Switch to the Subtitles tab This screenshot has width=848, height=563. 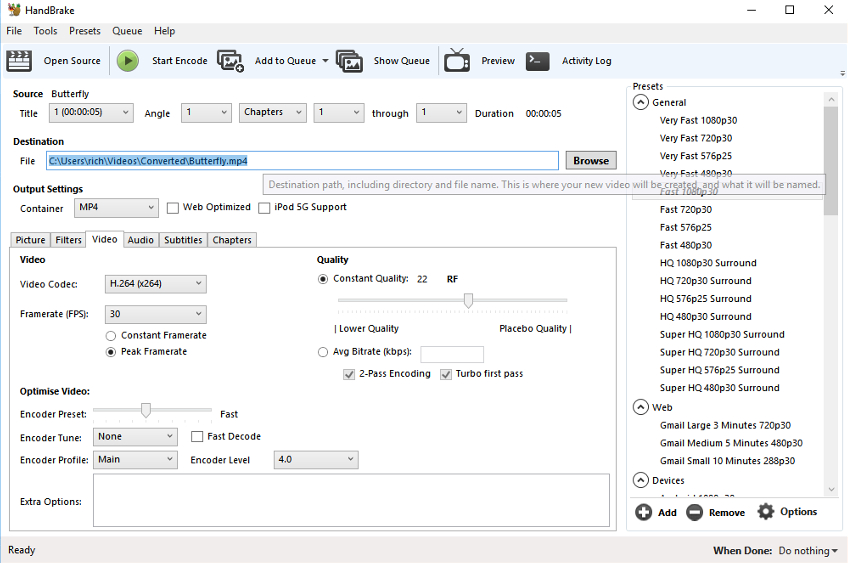click(x=183, y=240)
